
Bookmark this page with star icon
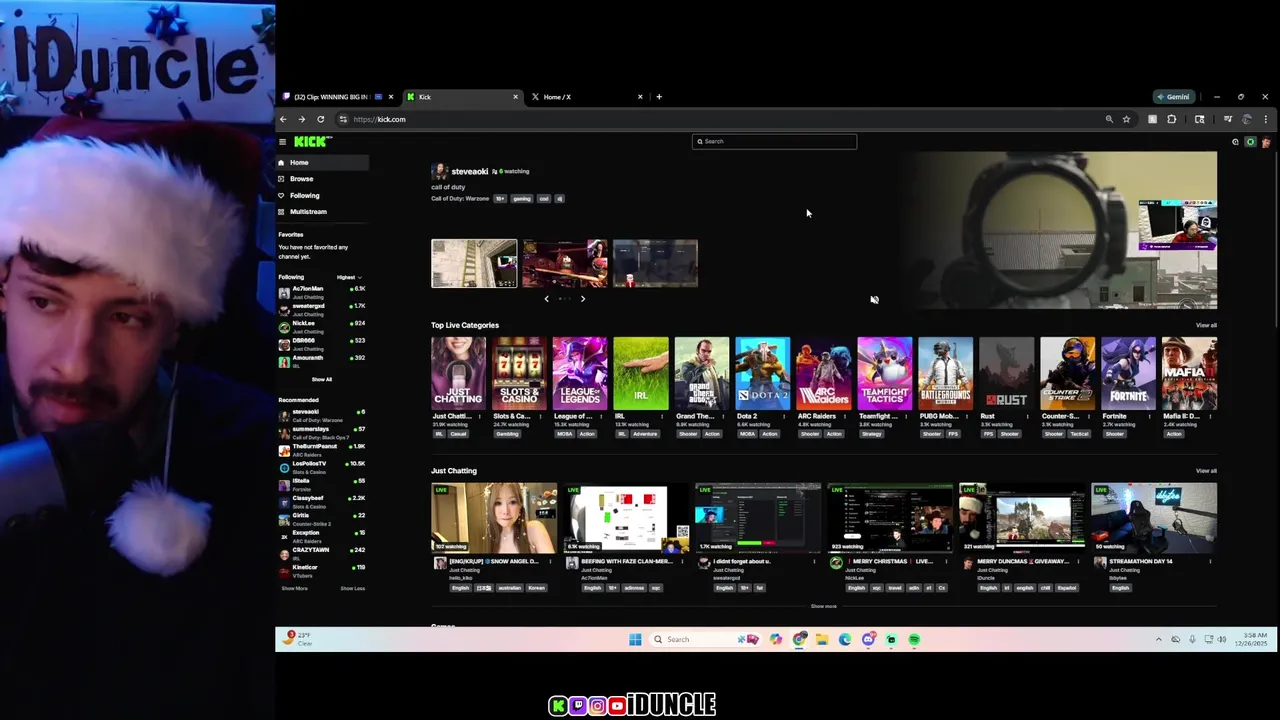(x=1126, y=119)
